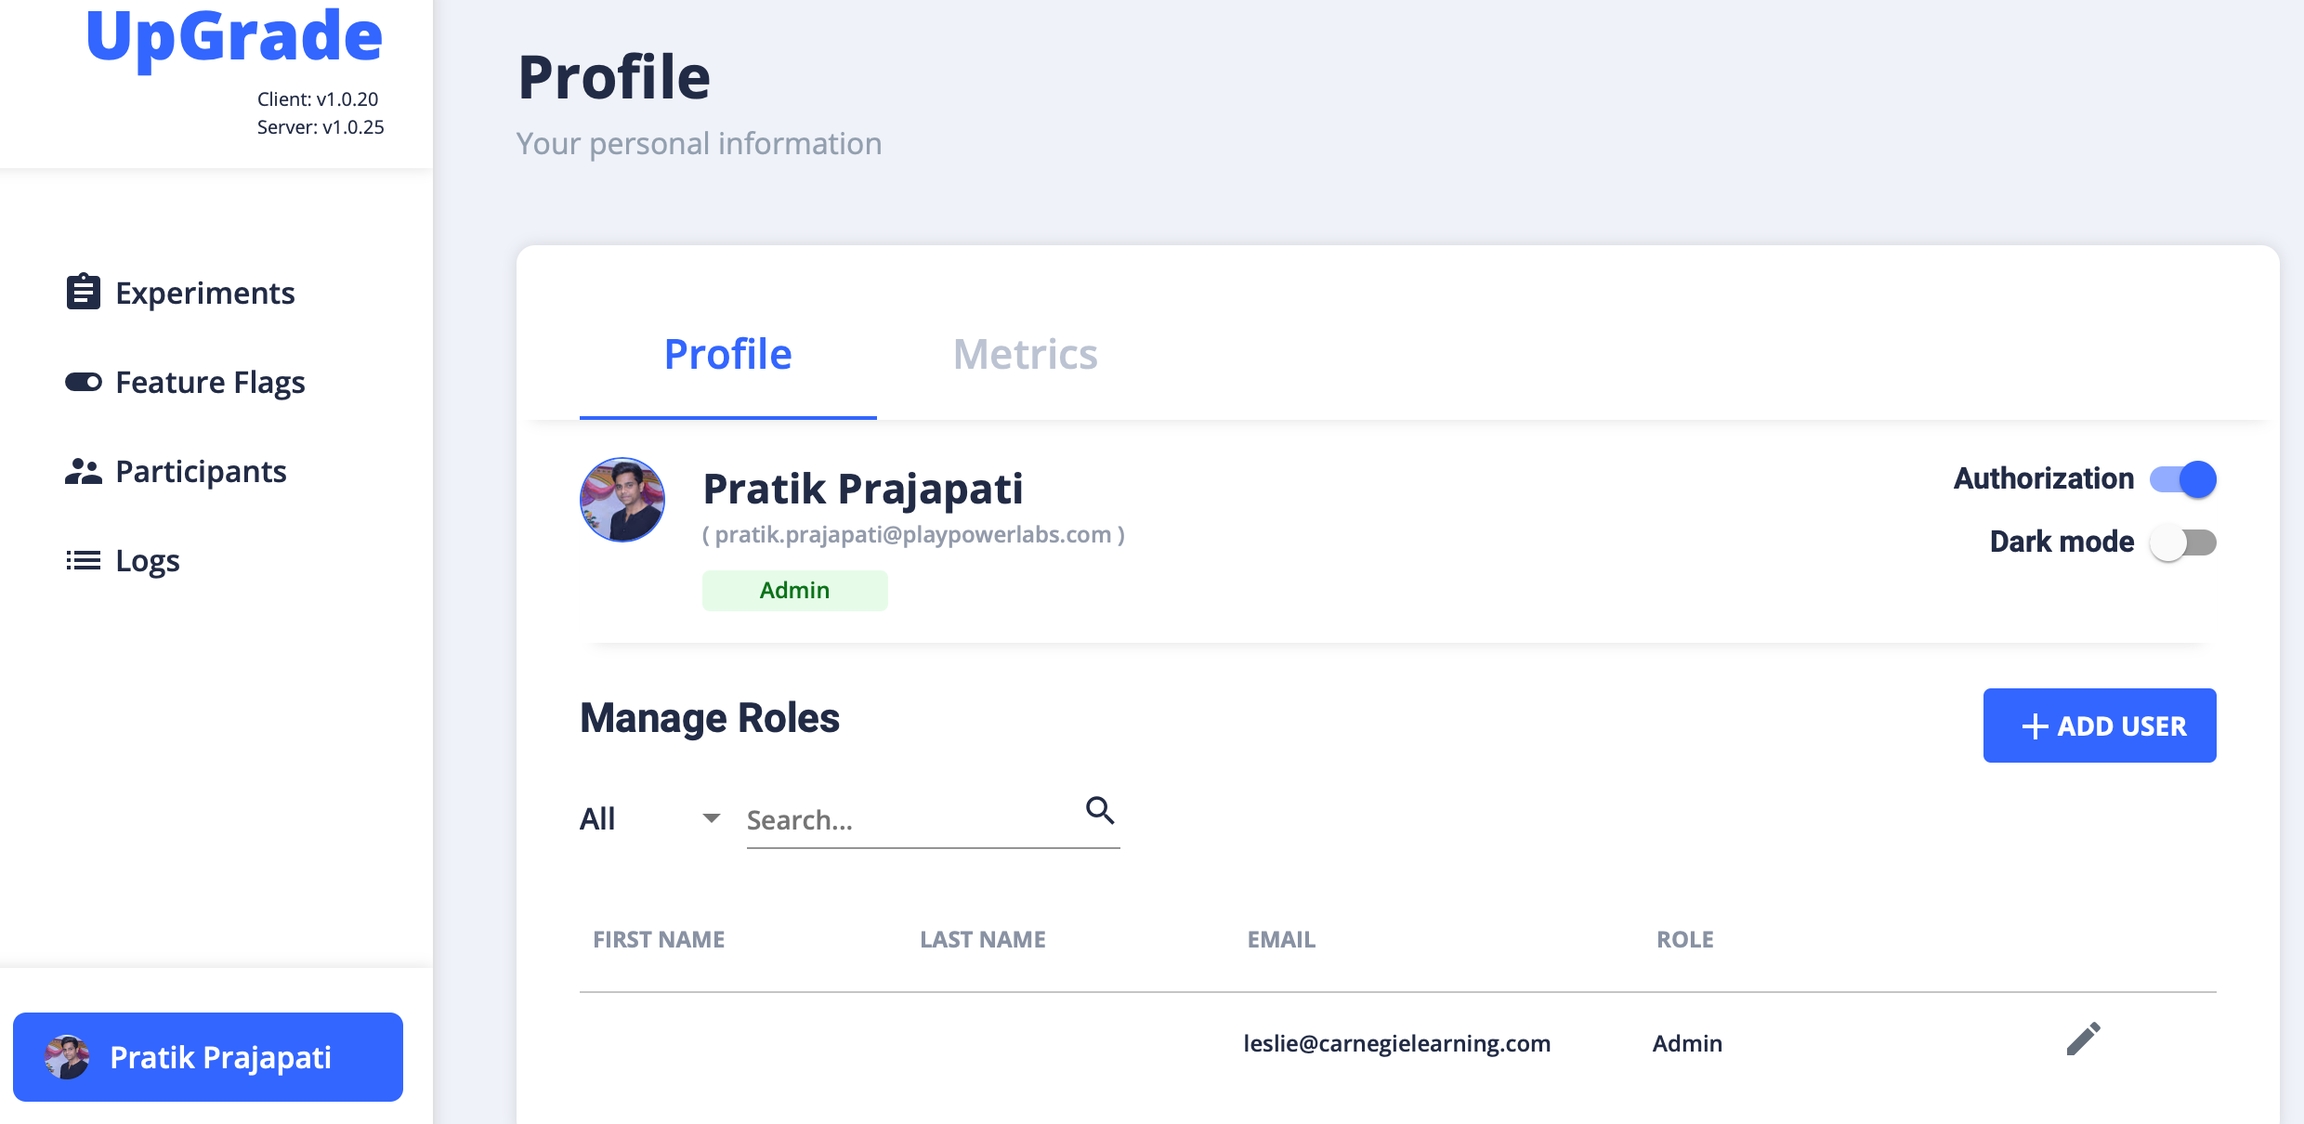Sort by the EMAIL column header
This screenshot has width=2304, height=1124.
coord(1281,939)
